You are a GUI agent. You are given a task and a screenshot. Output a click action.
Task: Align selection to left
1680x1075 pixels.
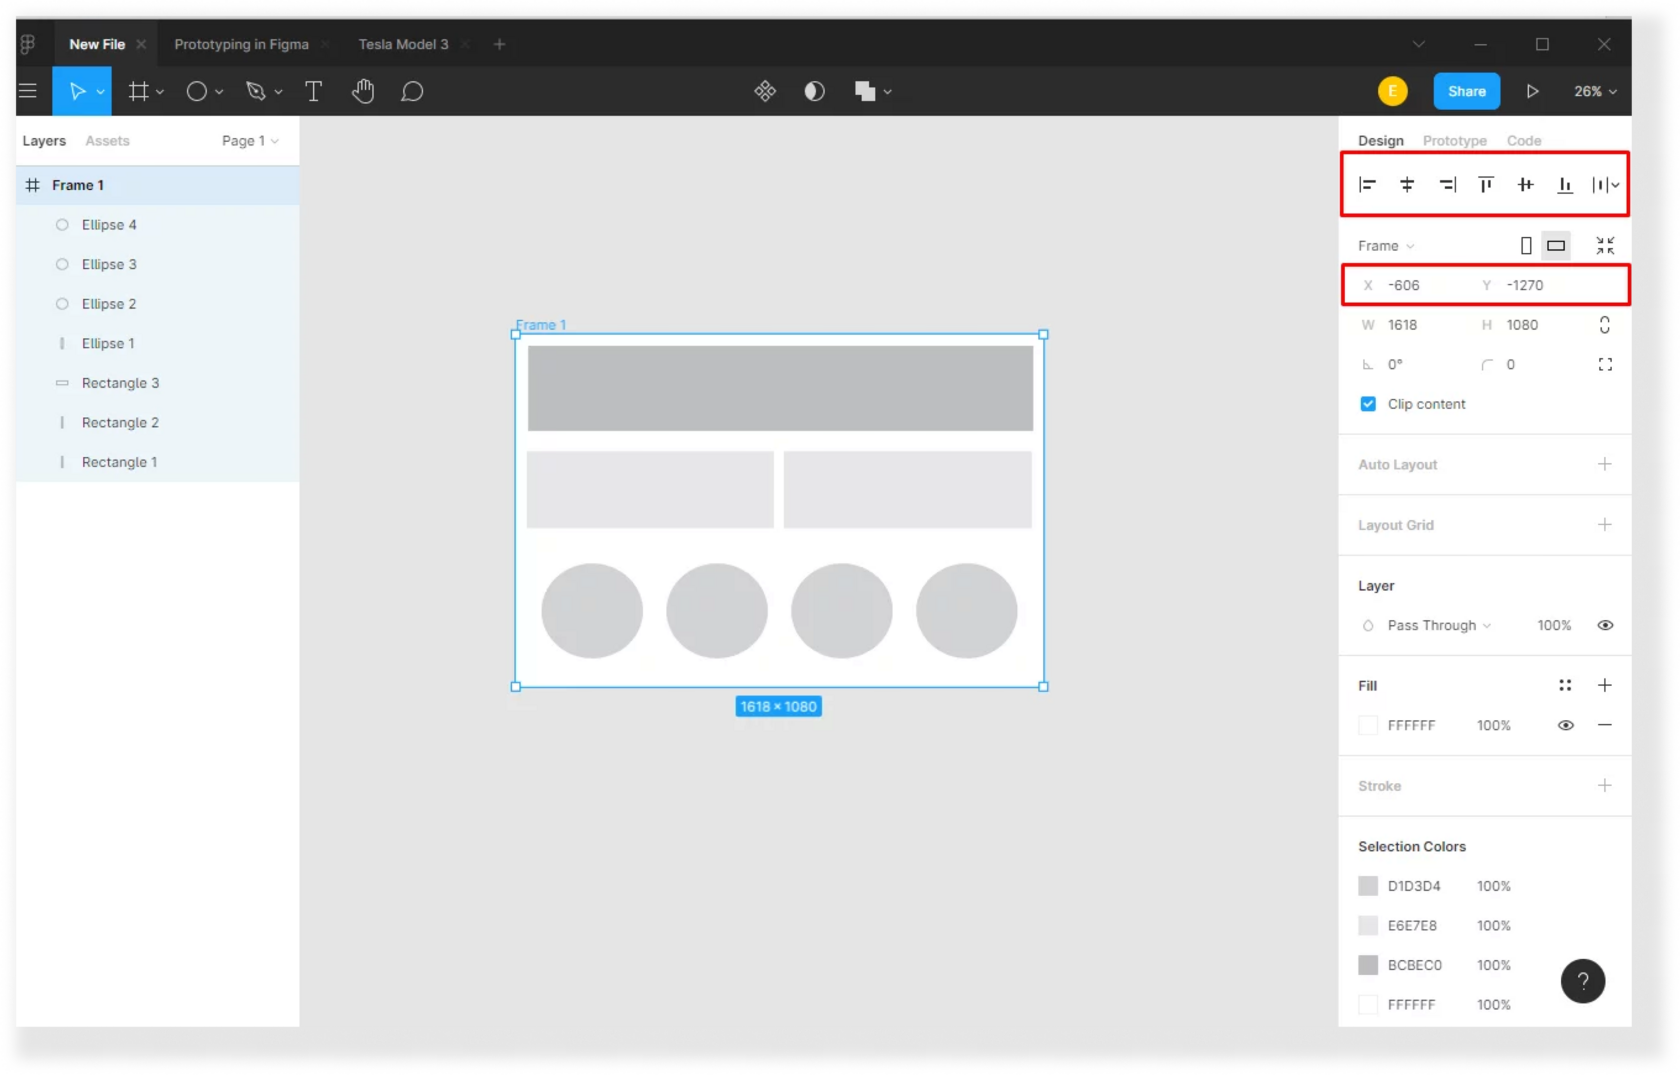[x=1367, y=184]
